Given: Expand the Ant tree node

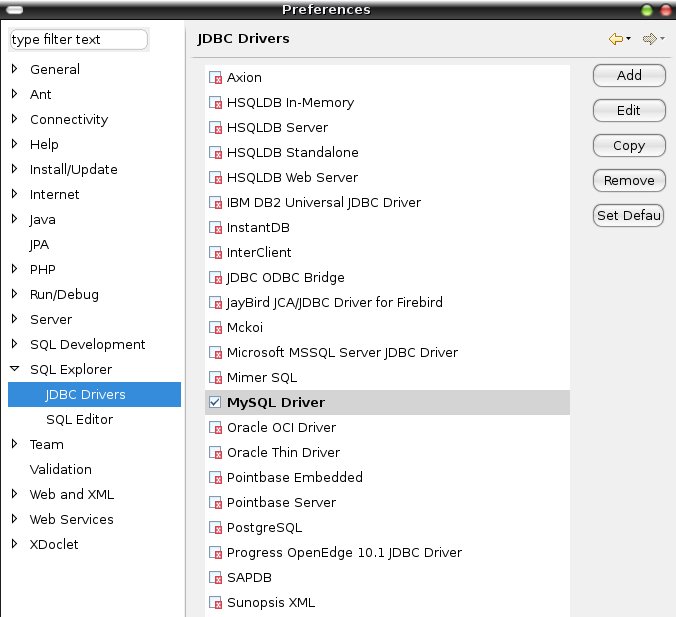Looking at the screenshot, I should point(14,94).
